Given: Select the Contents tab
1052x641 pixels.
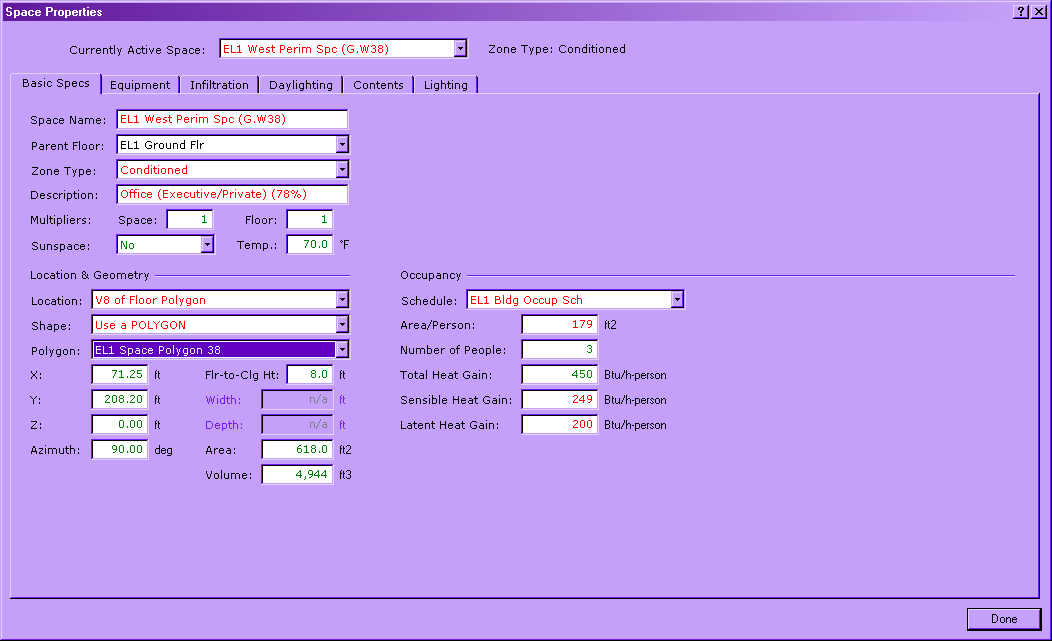Looking at the screenshot, I should (378, 85).
